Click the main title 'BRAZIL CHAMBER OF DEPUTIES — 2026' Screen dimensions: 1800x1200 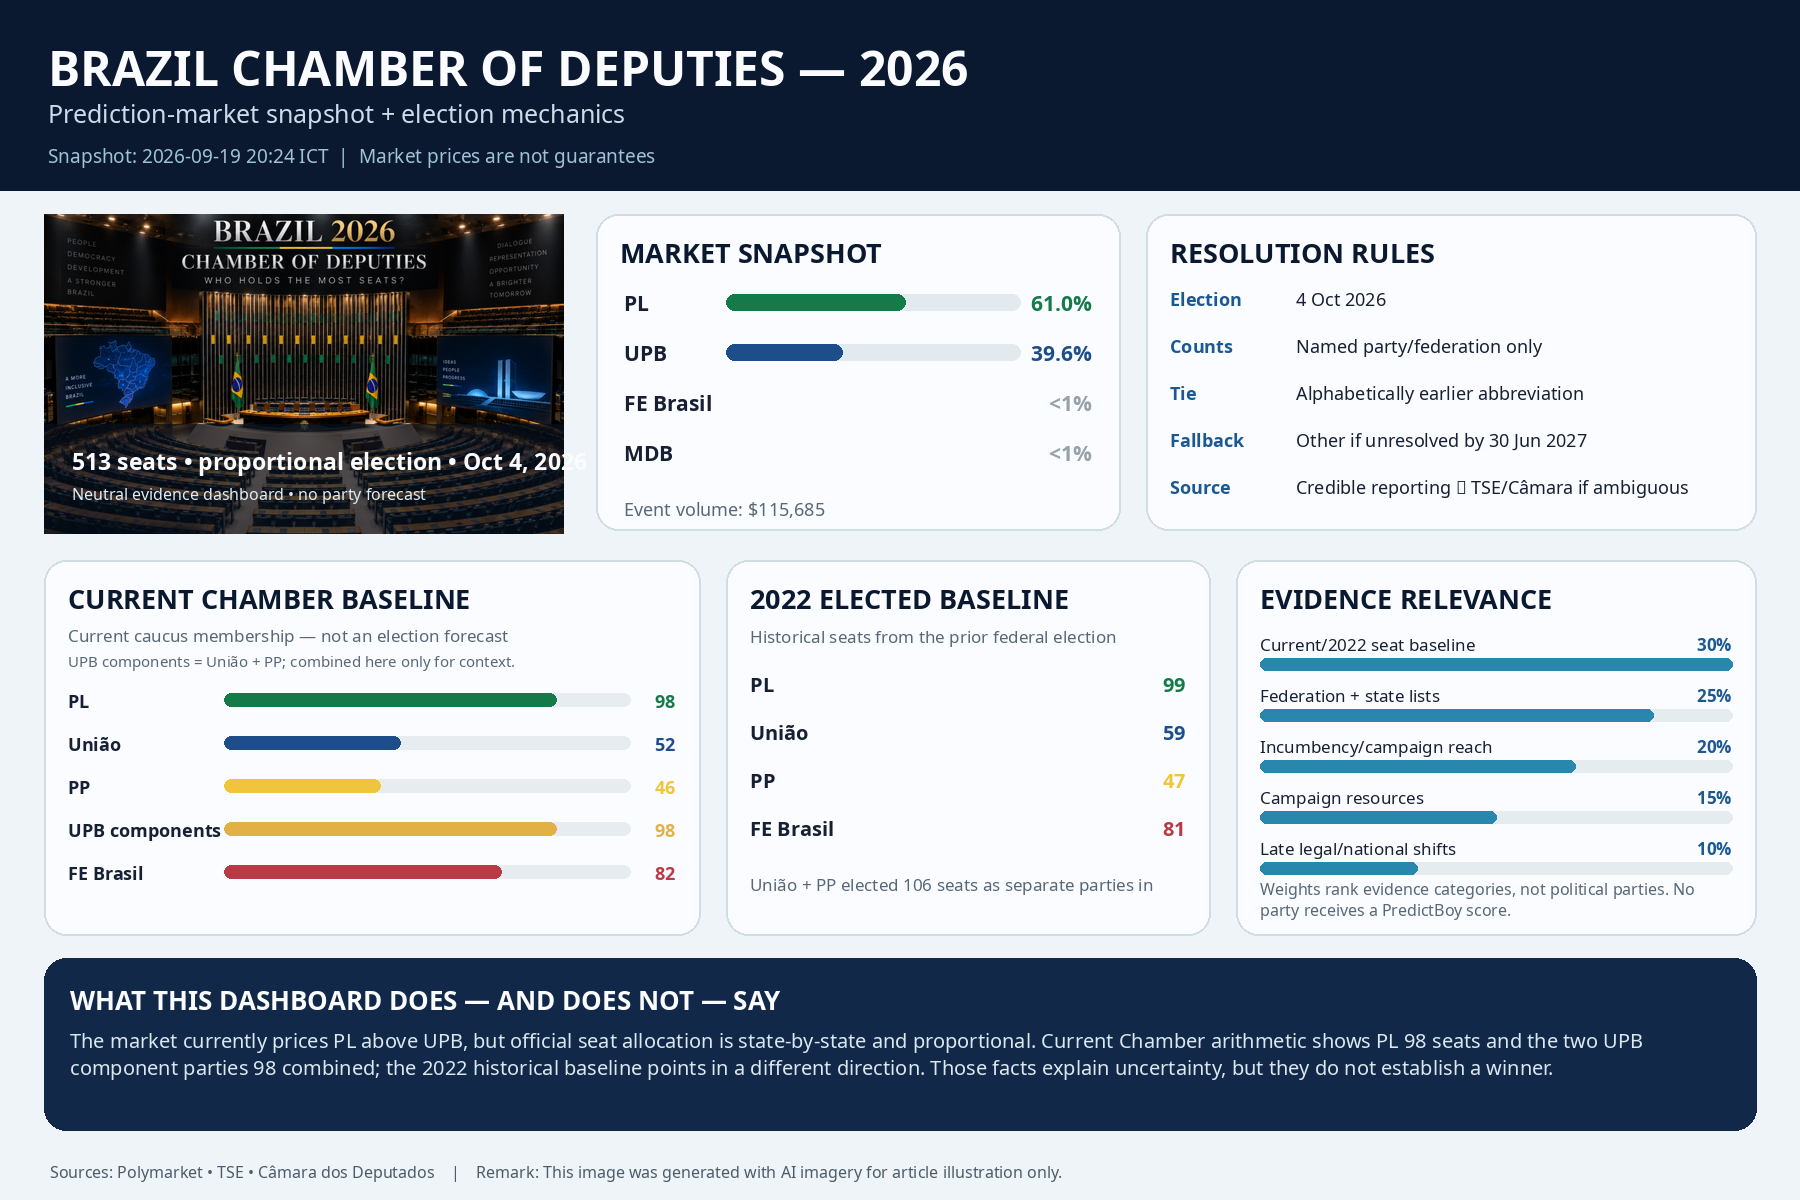click(x=508, y=69)
